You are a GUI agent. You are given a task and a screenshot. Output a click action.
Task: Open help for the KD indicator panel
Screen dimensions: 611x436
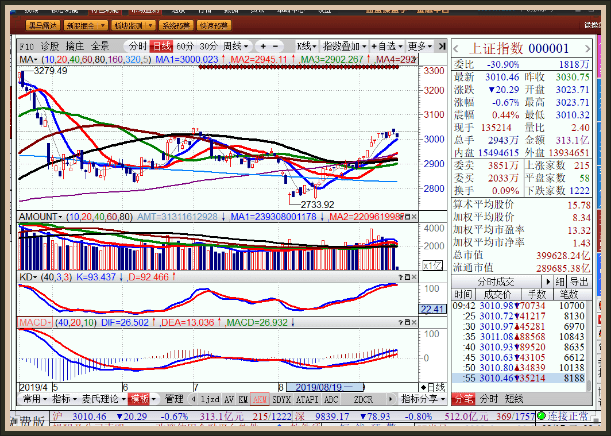401,277
